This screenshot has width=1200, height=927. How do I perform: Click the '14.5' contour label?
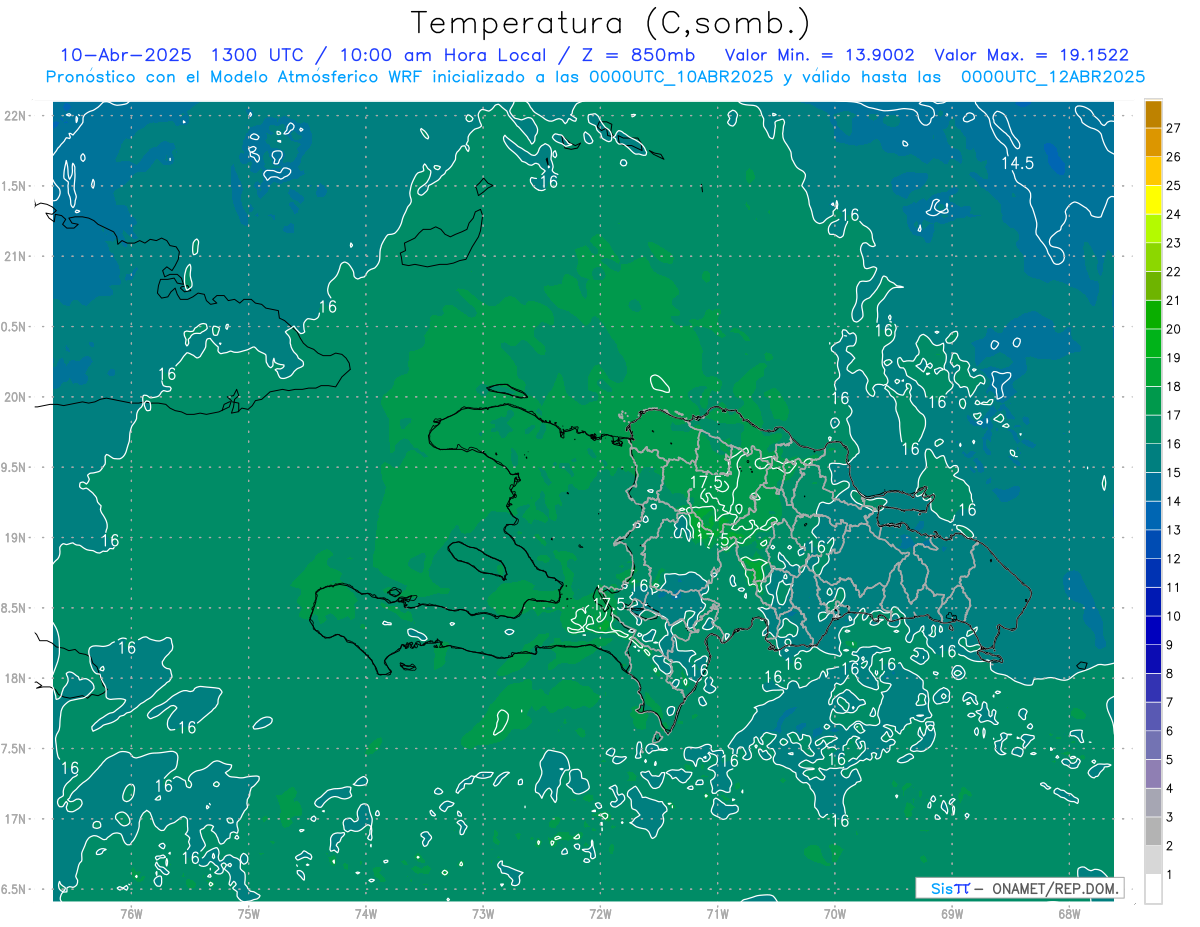[1018, 163]
